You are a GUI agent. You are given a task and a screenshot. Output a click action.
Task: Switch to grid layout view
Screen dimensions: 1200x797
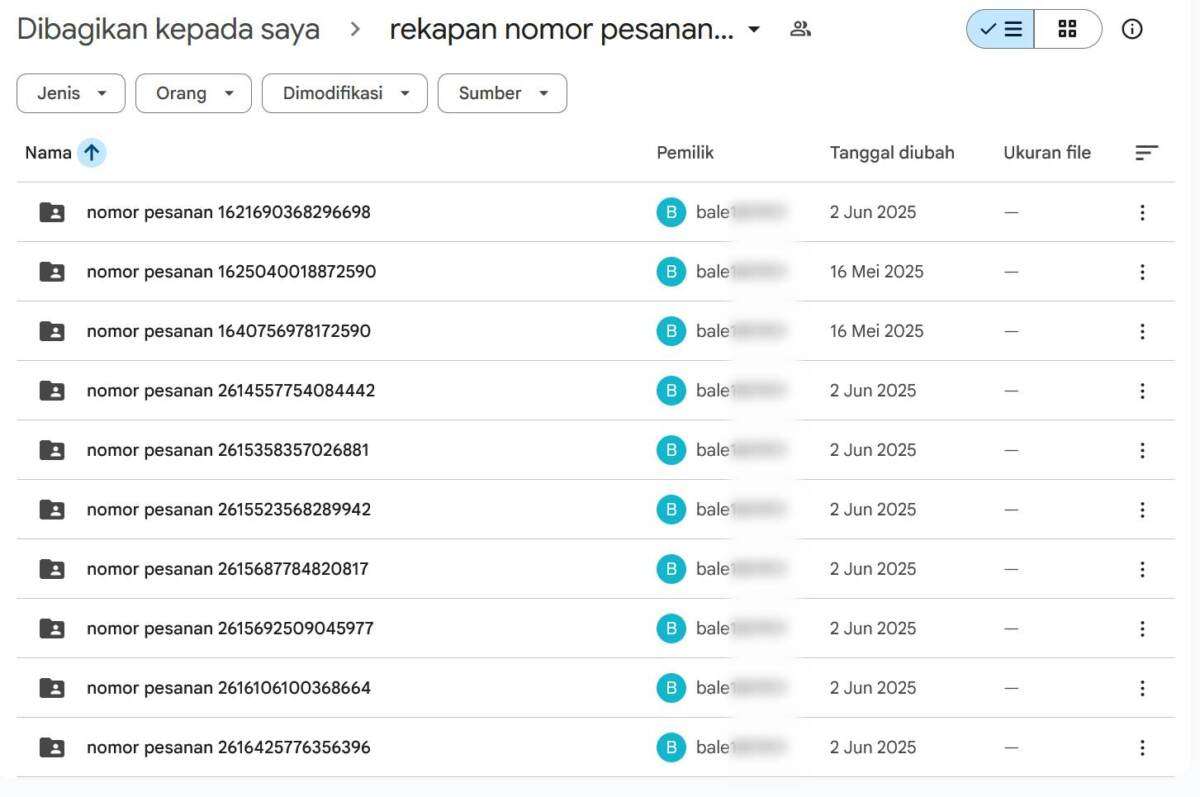click(x=1067, y=30)
